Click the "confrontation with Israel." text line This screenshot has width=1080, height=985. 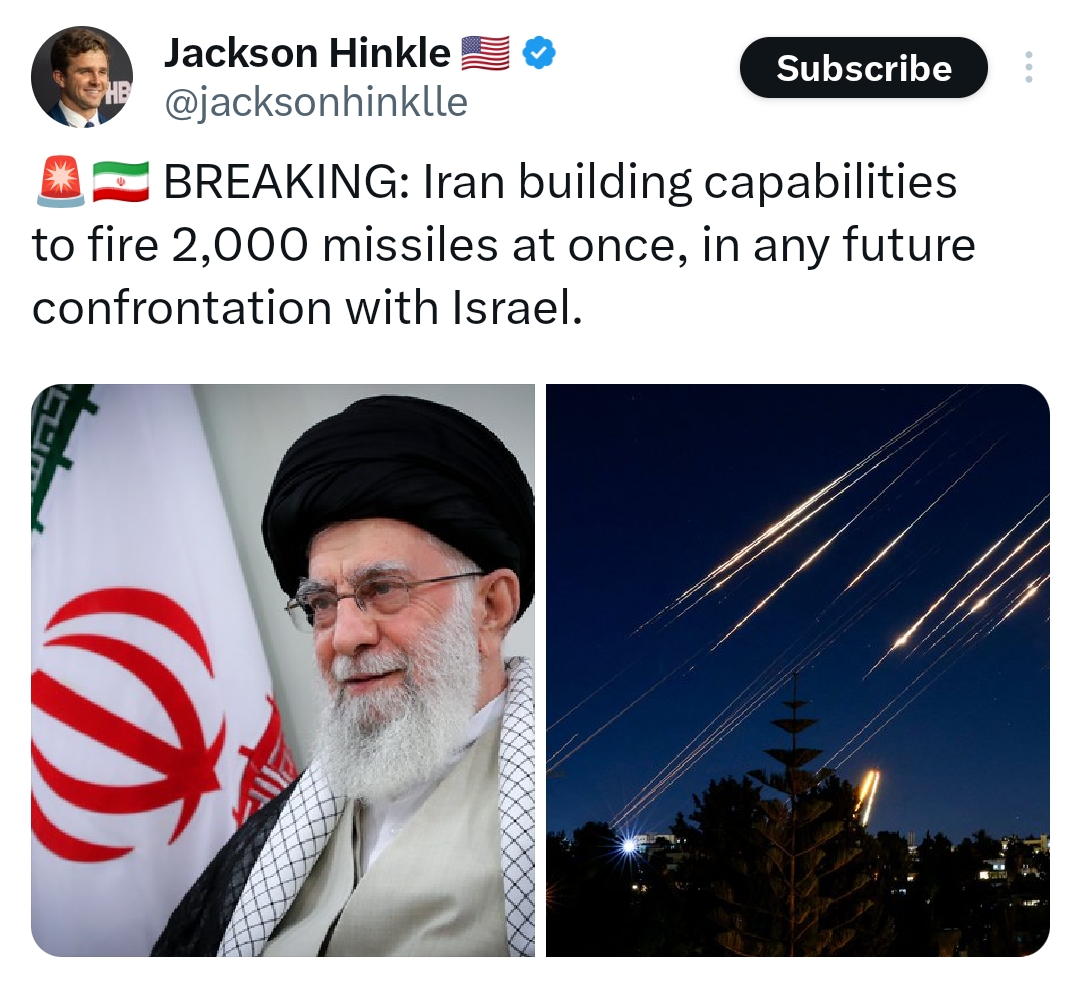[x=307, y=308]
